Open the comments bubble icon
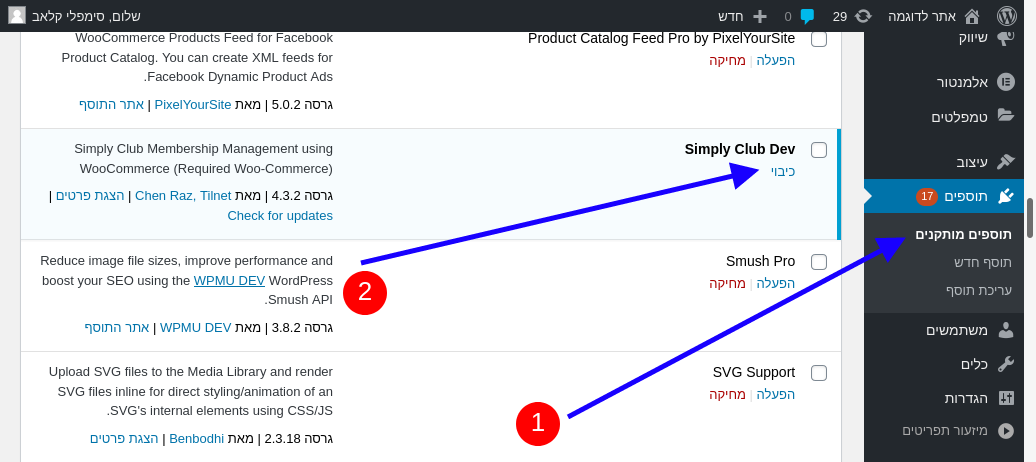This screenshot has height=462, width=1036. [x=807, y=16]
